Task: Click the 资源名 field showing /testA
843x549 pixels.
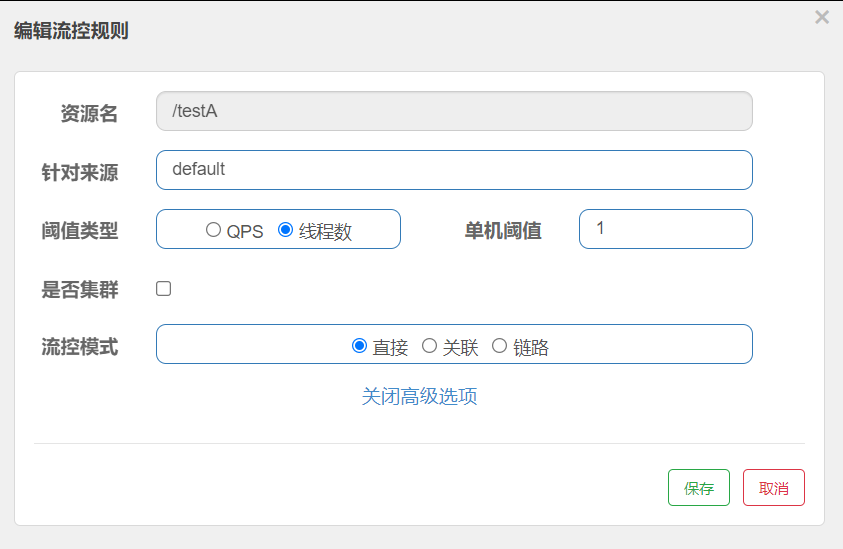Action: (454, 111)
